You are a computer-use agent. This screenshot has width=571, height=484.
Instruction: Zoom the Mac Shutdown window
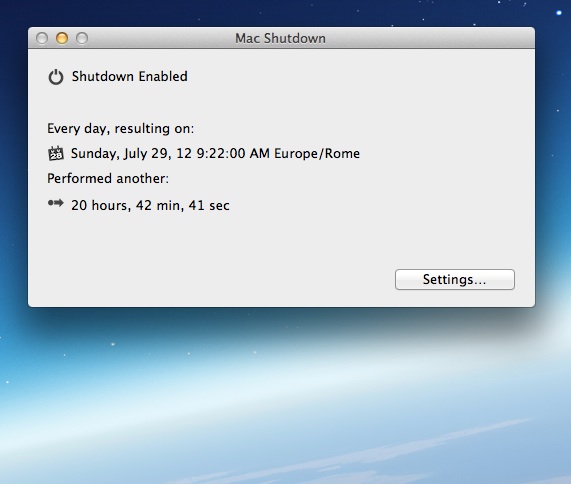click(x=82, y=38)
